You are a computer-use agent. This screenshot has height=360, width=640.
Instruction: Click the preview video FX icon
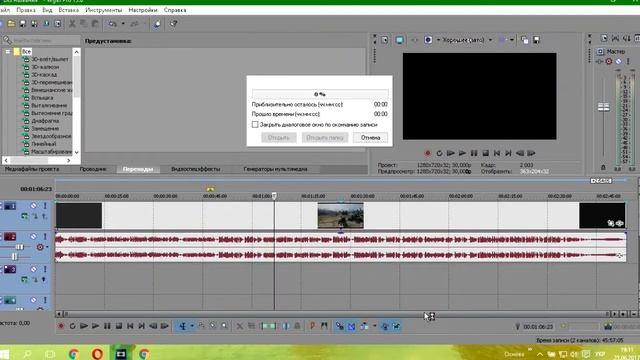pyautogui.click(x=414, y=40)
